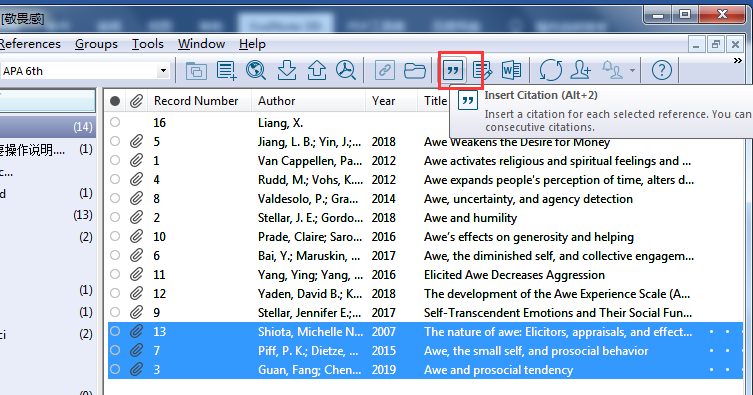This screenshot has height=395, width=753.
Task: Select the group with count (13)
Action: coord(48,215)
